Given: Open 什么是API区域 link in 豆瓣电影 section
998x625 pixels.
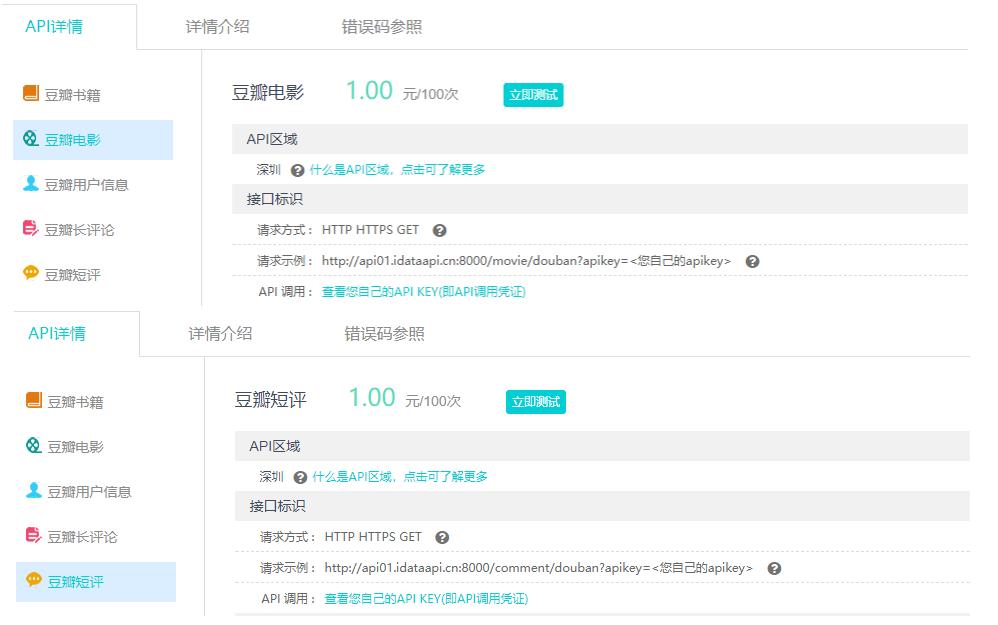Looking at the screenshot, I should click(x=397, y=170).
